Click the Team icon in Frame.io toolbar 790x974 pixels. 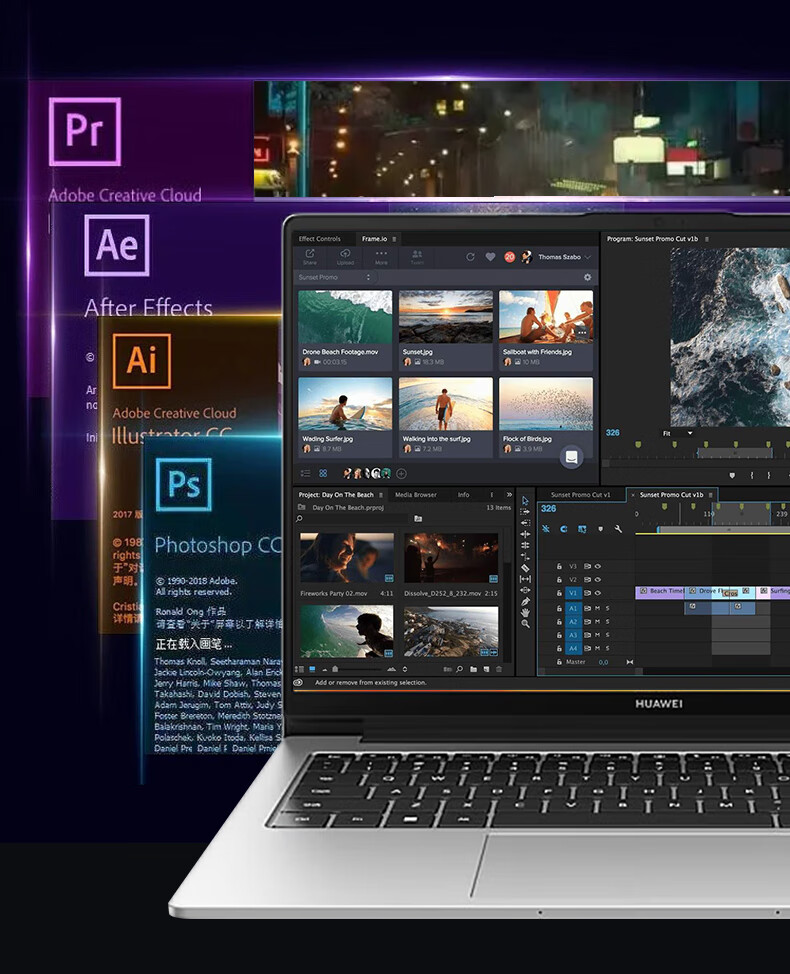[x=417, y=253]
